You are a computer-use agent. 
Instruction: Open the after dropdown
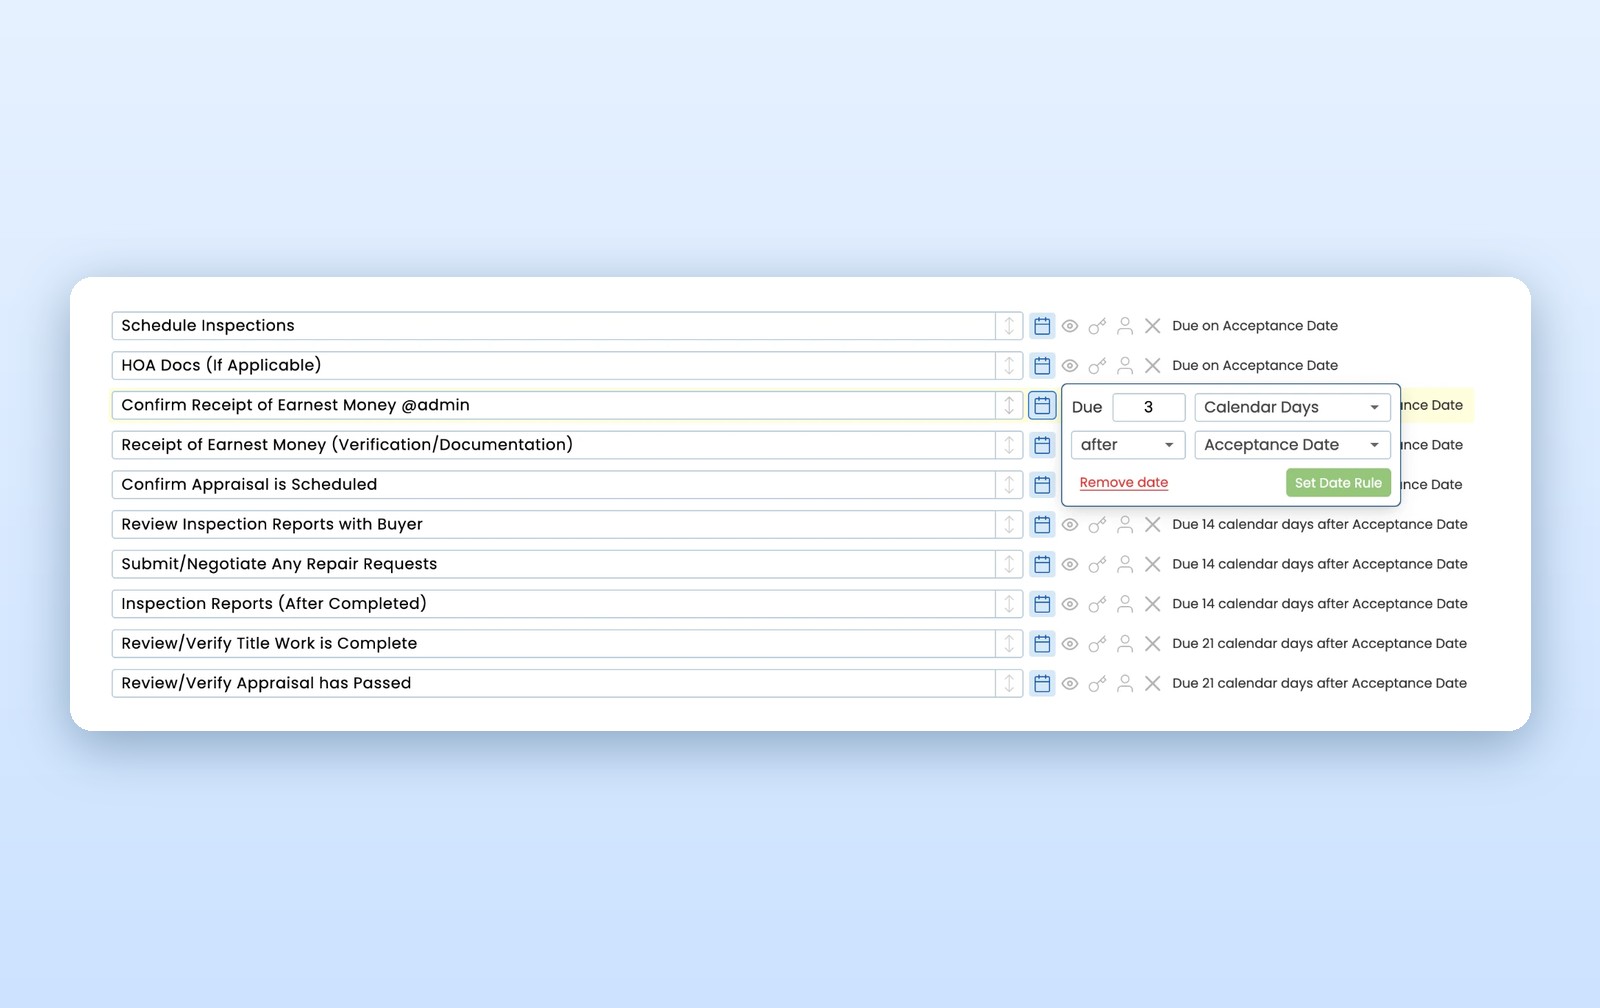[1128, 445]
